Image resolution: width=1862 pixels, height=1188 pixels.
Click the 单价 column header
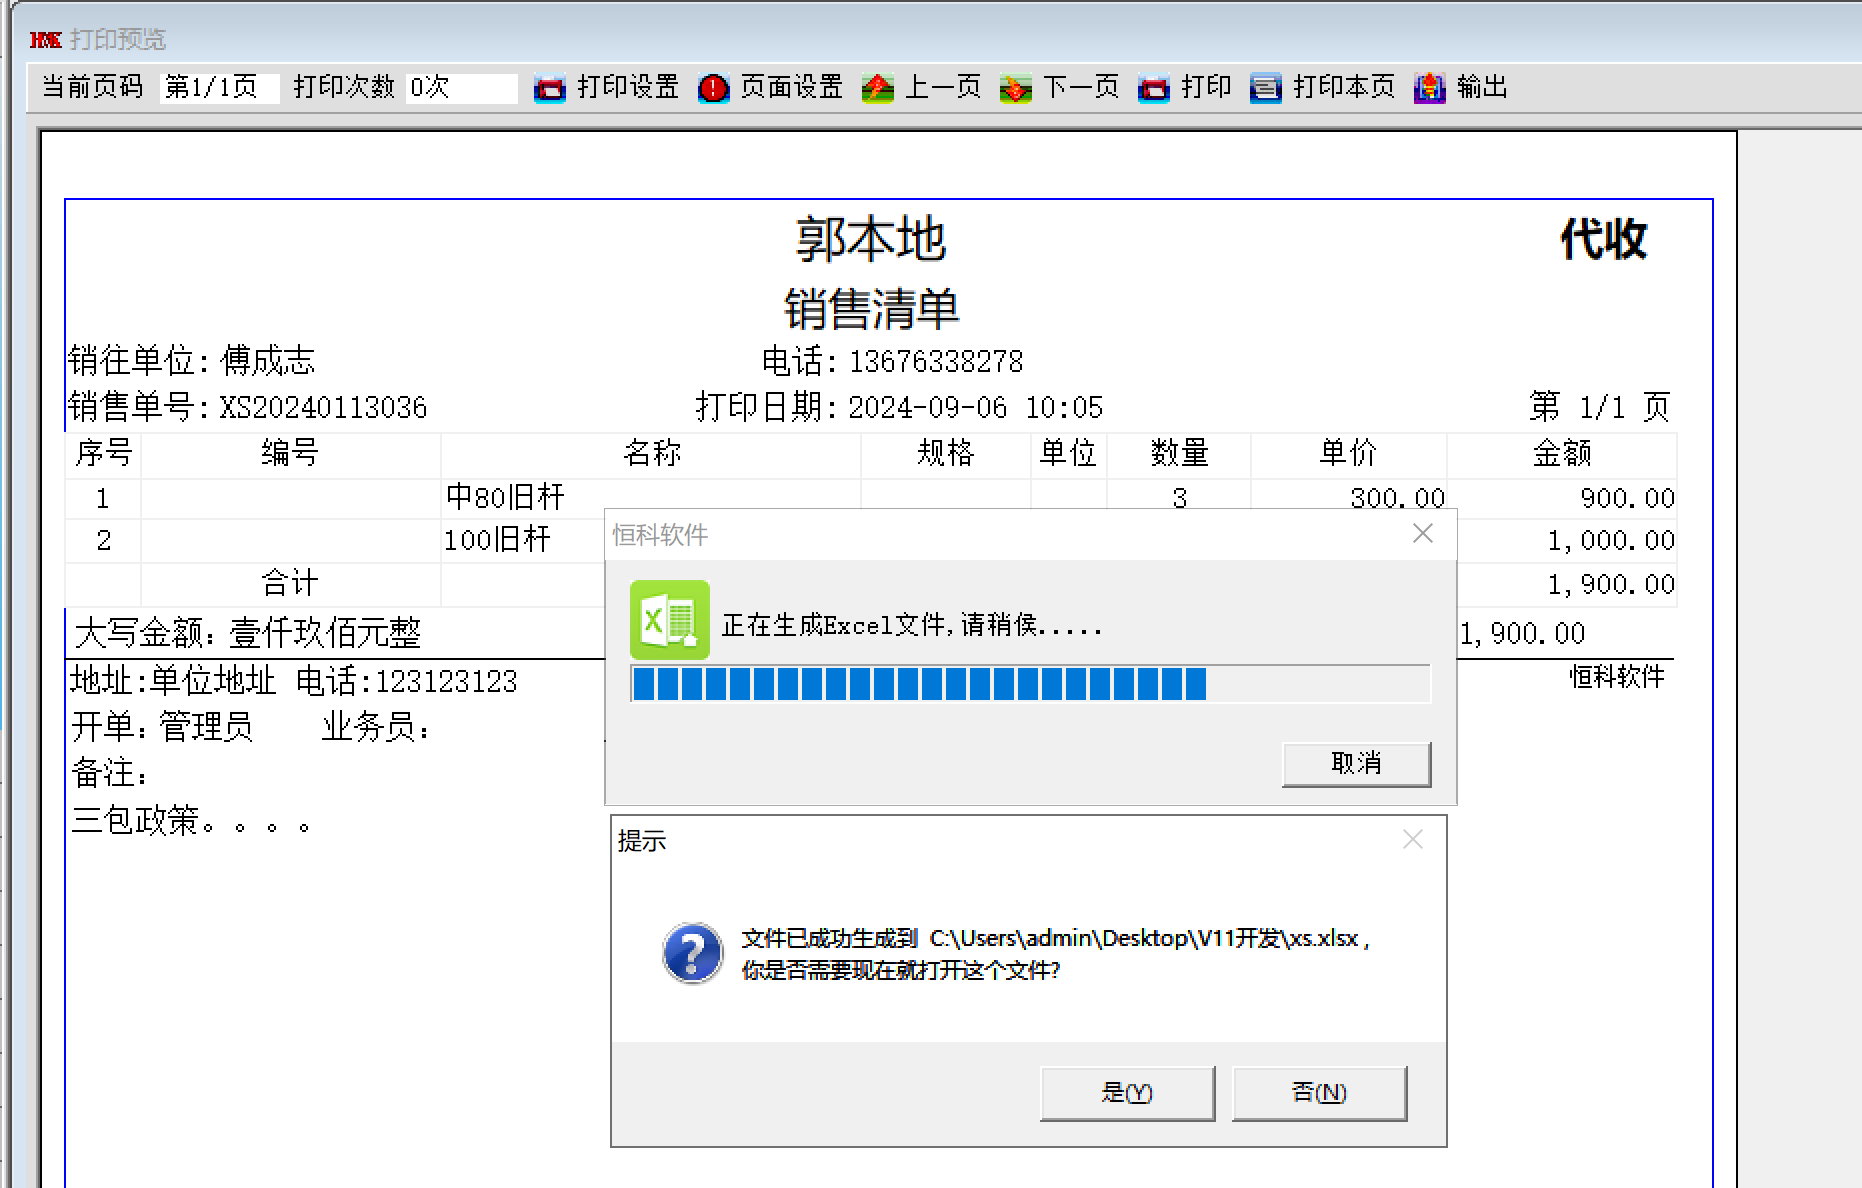pyautogui.click(x=1348, y=453)
